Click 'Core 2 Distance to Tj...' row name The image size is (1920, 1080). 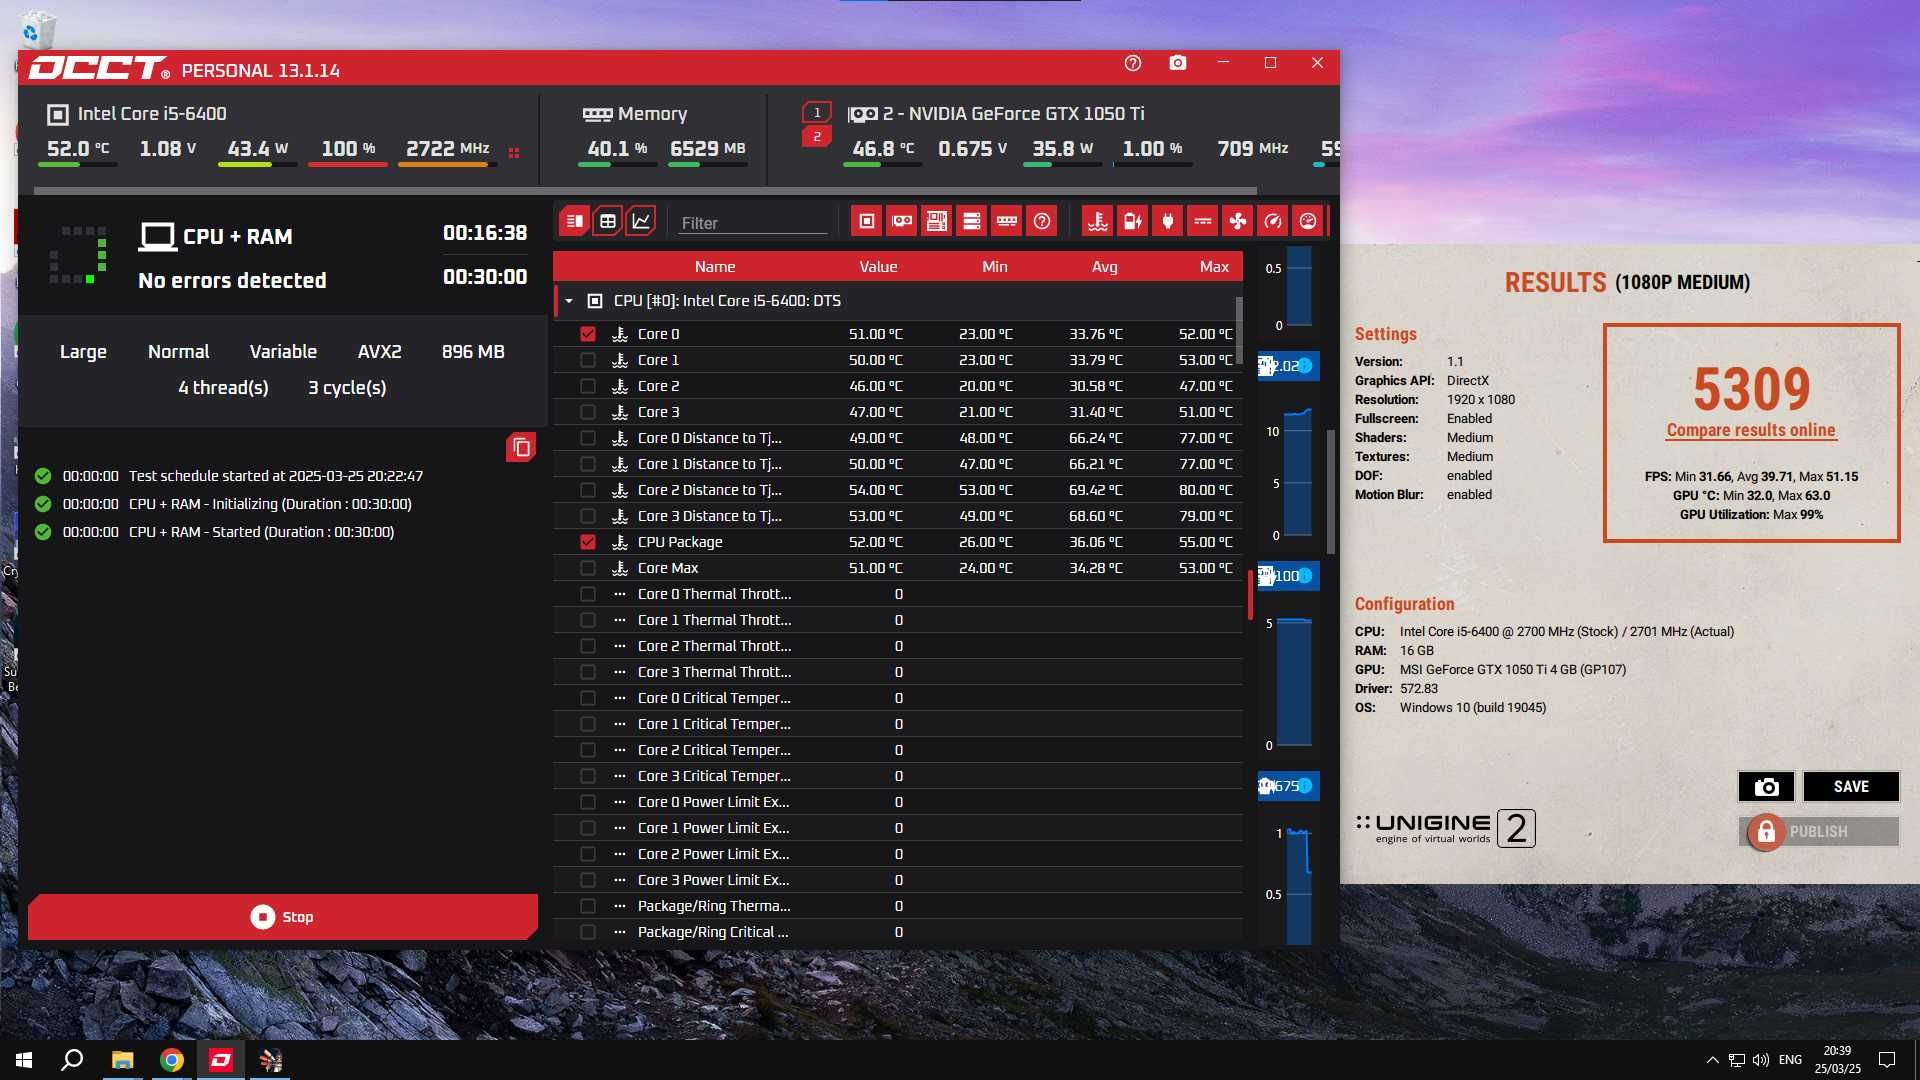click(x=710, y=490)
